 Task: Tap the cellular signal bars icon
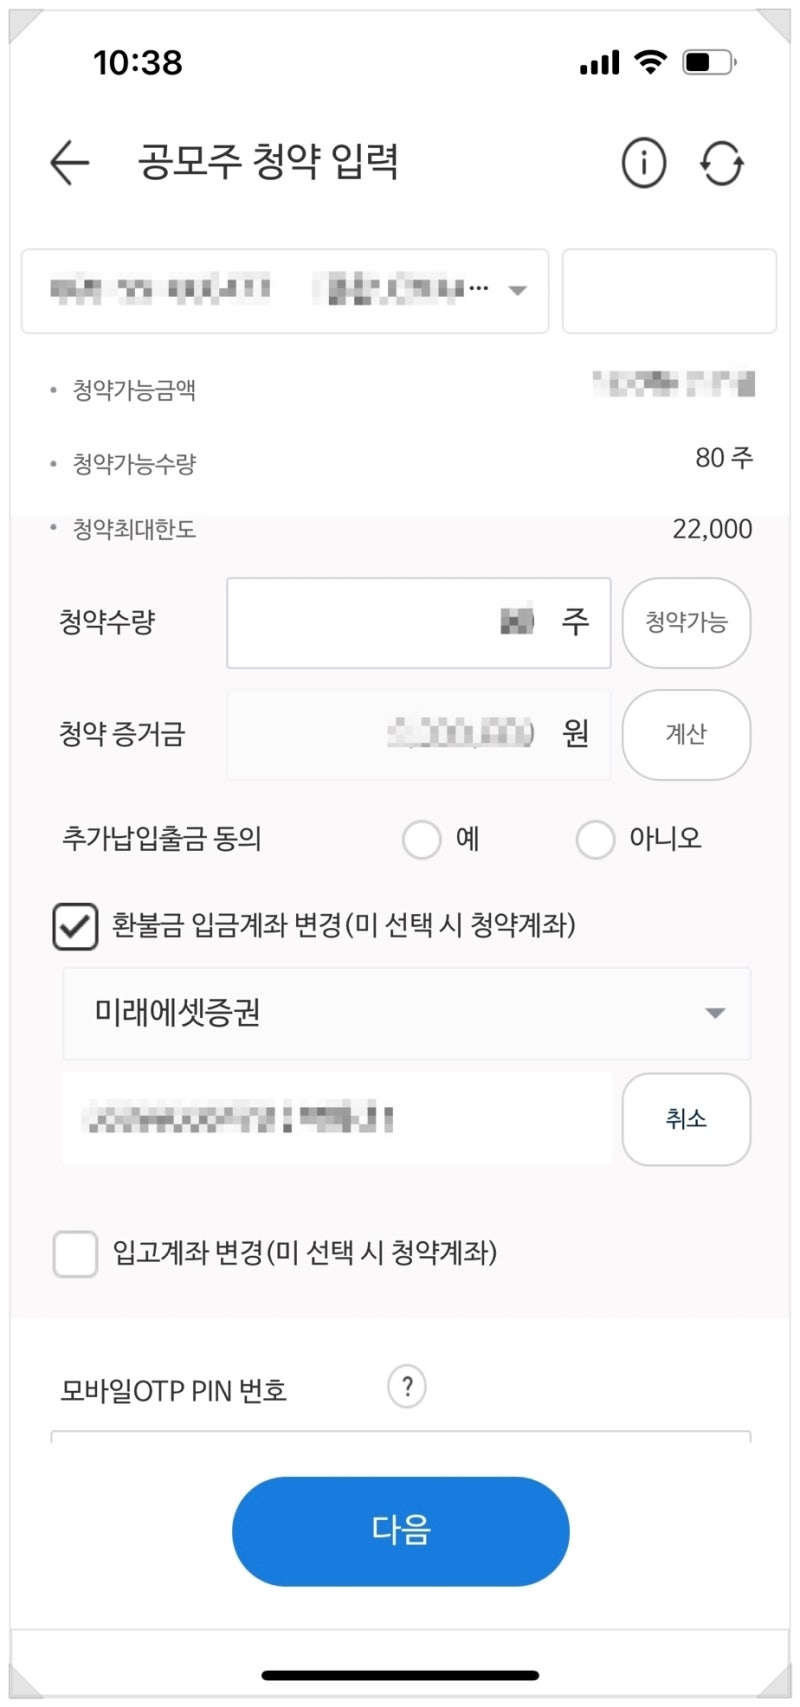click(x=600, y=63)
